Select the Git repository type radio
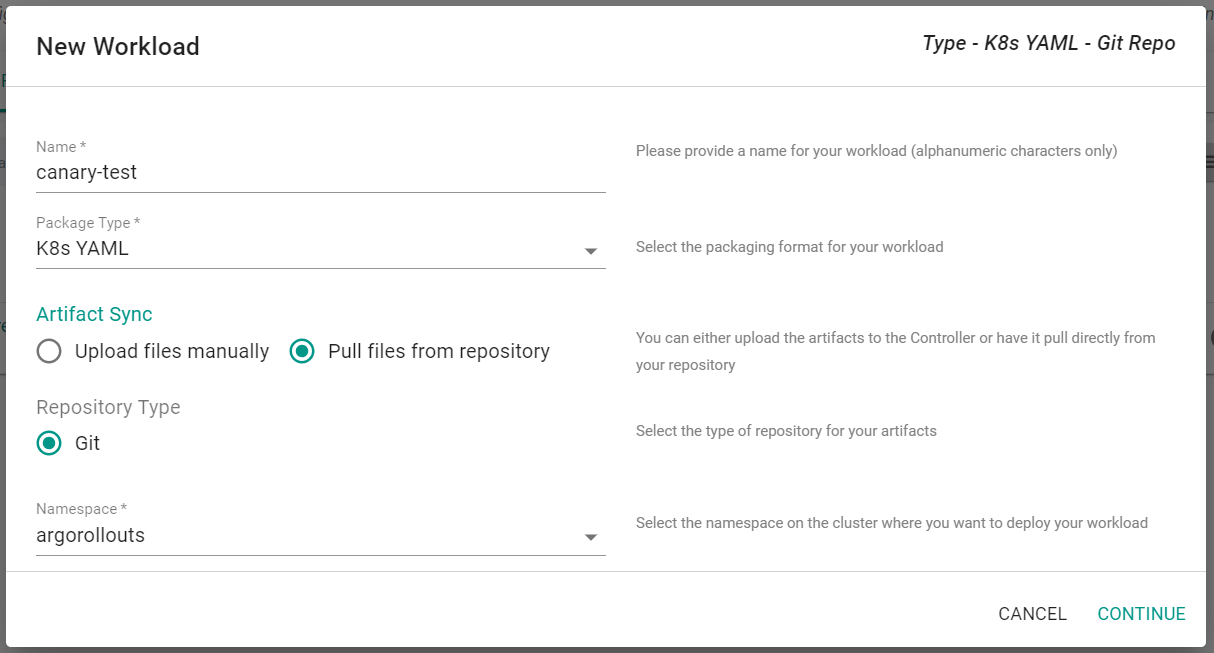The height and width of the screenshot is (653, 1214). point(49,443)
